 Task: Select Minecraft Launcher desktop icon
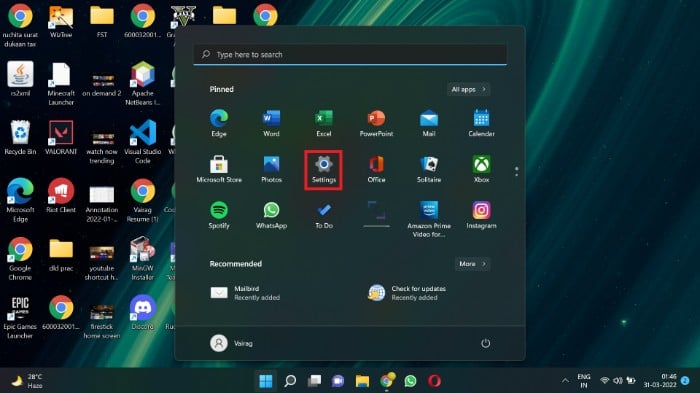tap(61, 84)
